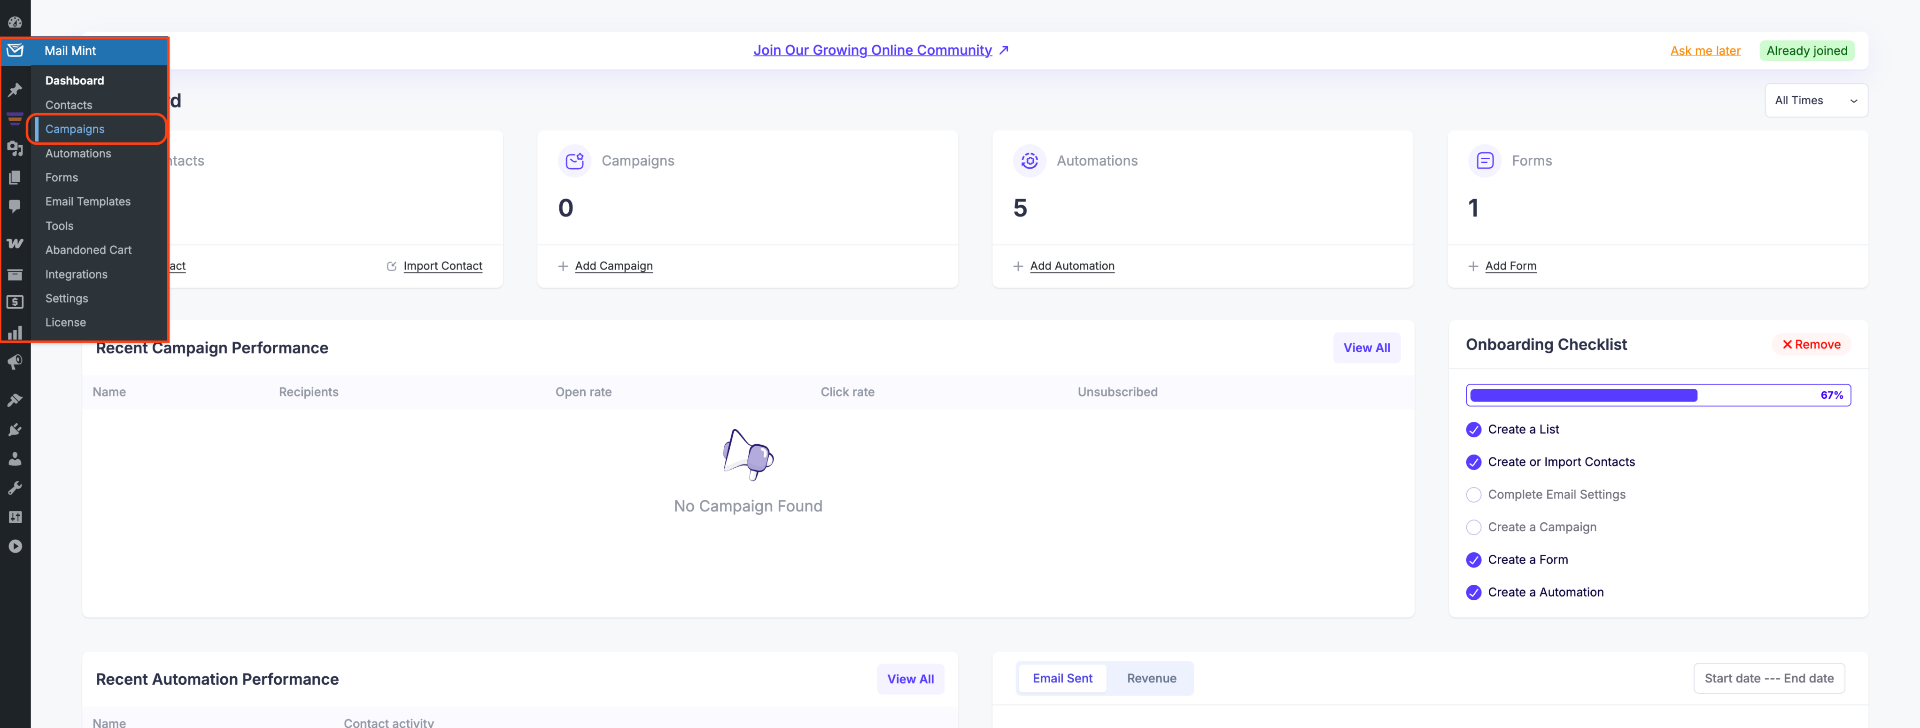Open the Users person icon
This screenshot has width=1920, height=728.
(x=15, y=459)
